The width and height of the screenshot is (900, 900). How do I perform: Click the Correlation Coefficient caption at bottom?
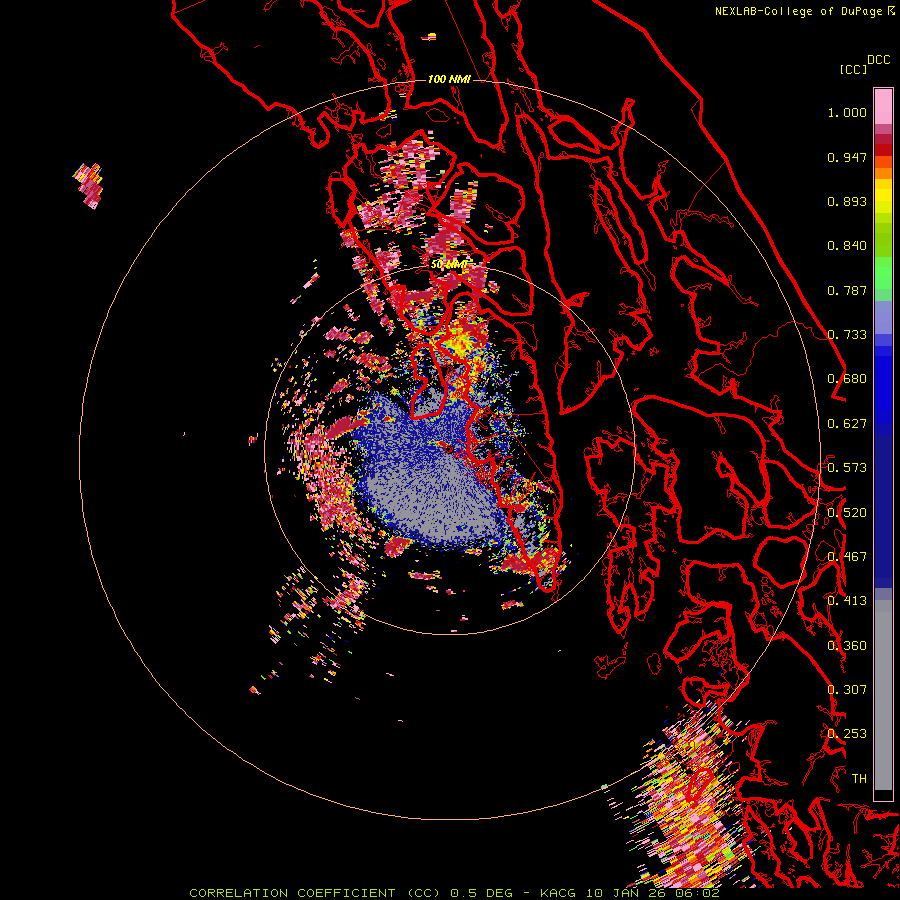[x=454, y=893]
